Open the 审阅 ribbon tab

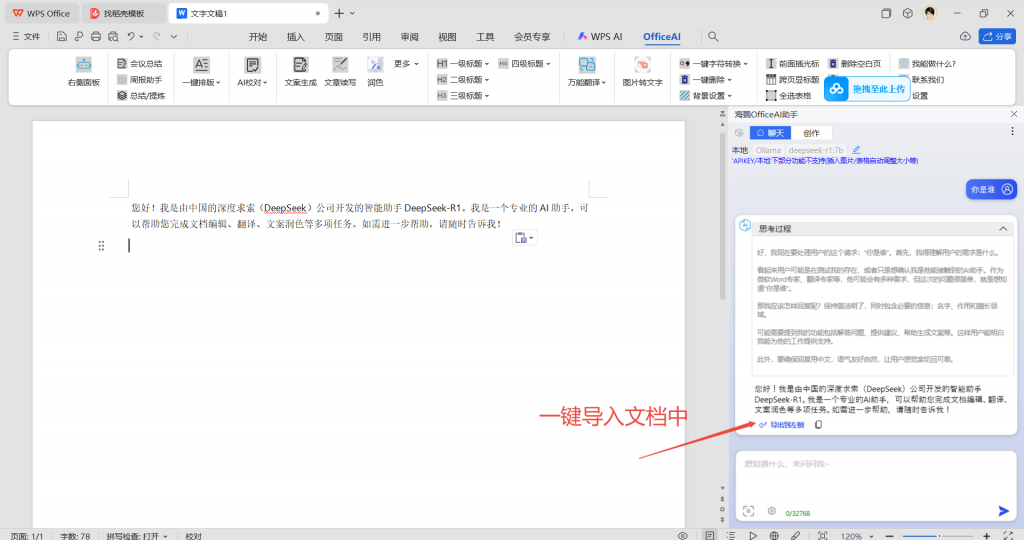409,37
